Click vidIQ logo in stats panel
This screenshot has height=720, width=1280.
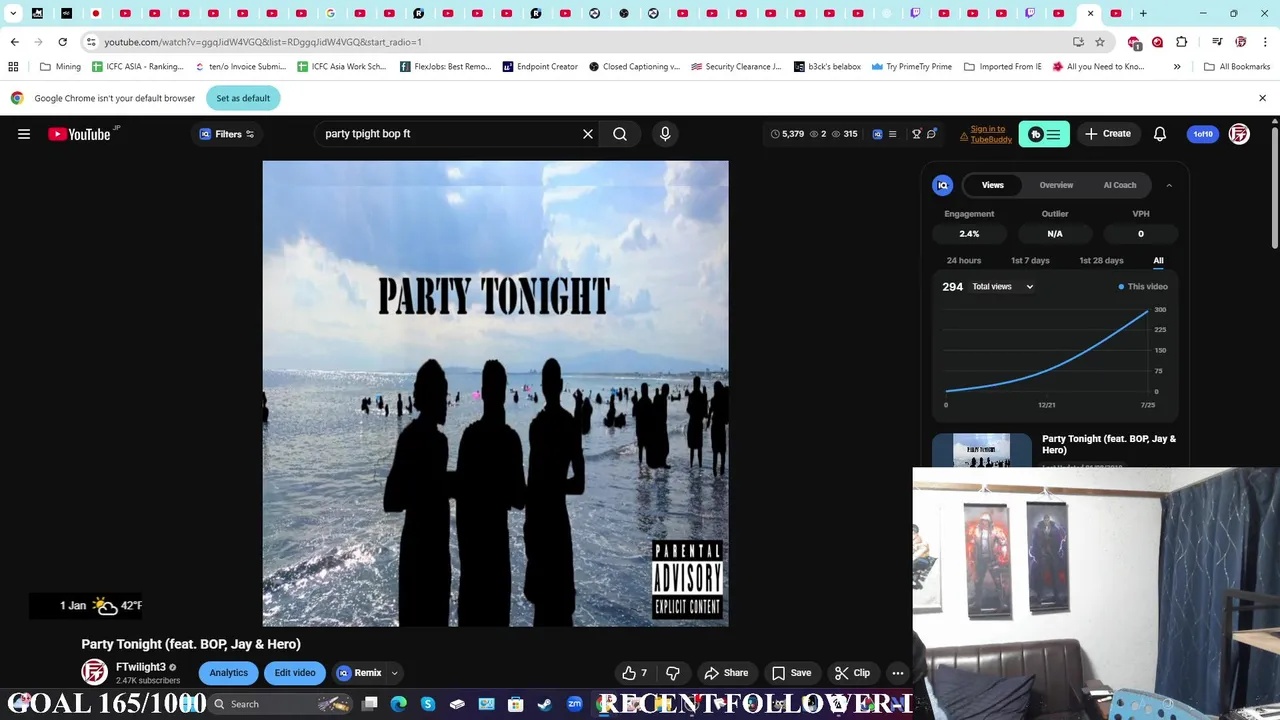942,185
